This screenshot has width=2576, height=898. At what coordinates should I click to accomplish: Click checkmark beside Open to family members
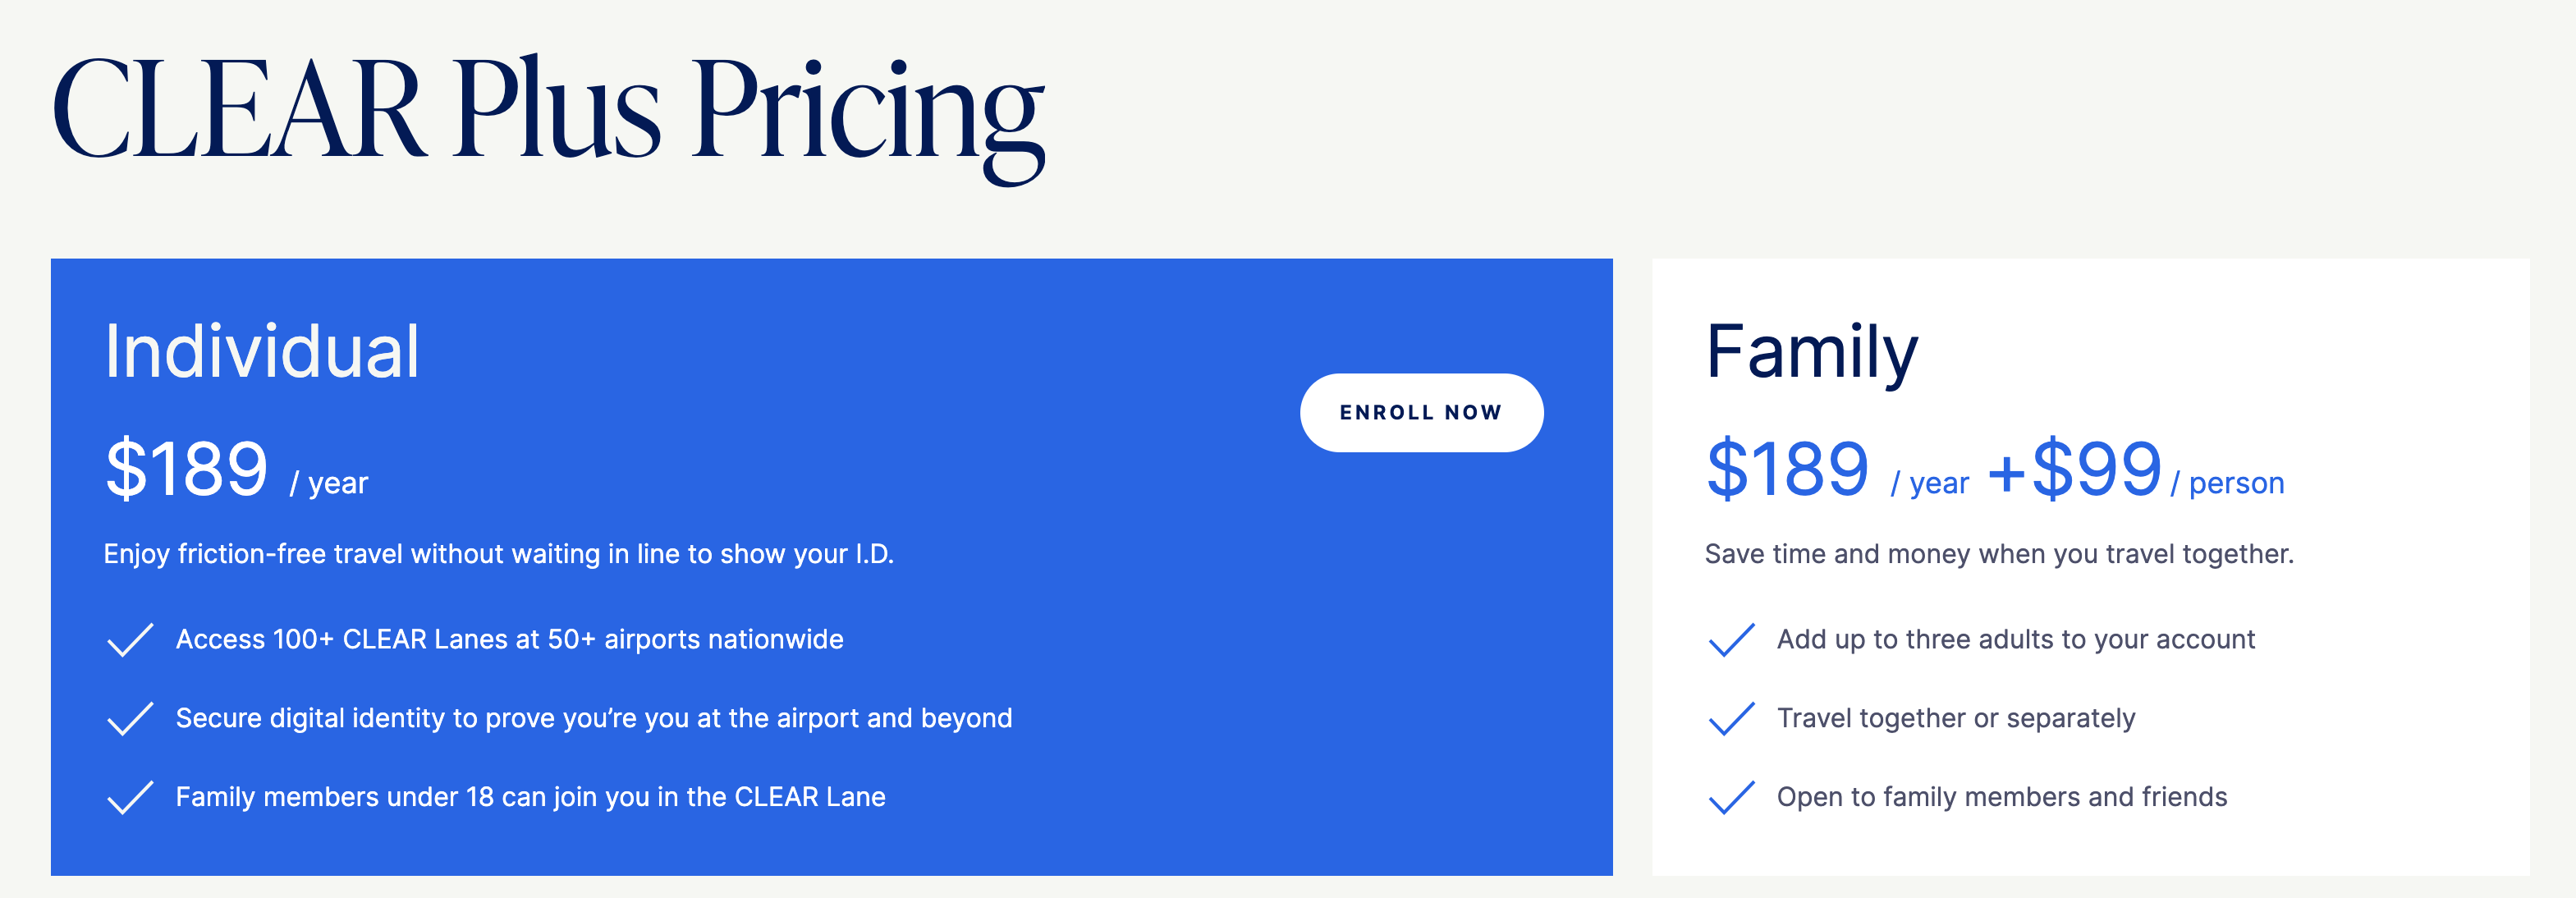(x=1731, y=797)
